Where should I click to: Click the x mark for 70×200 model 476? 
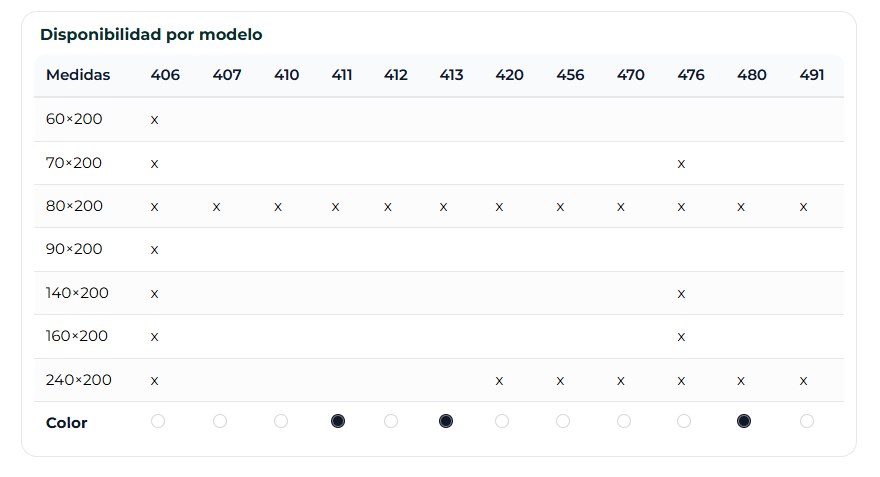coord(681,163)
